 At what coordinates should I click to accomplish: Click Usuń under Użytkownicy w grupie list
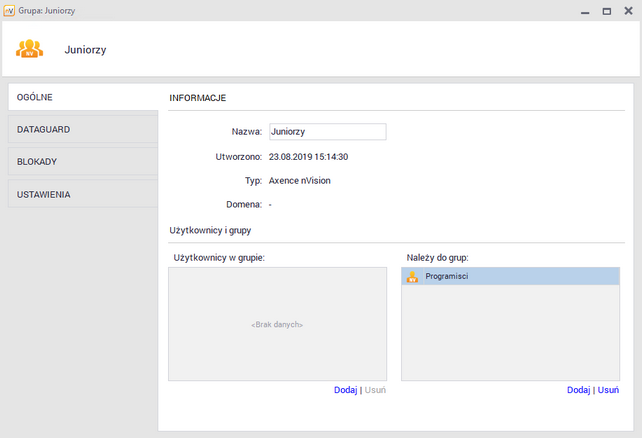[375, 390]
